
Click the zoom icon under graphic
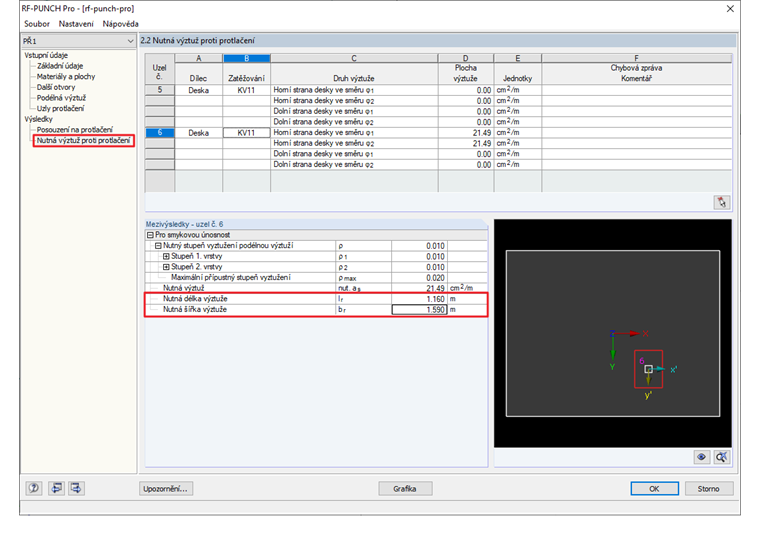pyautogui.click(x=722, y=457)
